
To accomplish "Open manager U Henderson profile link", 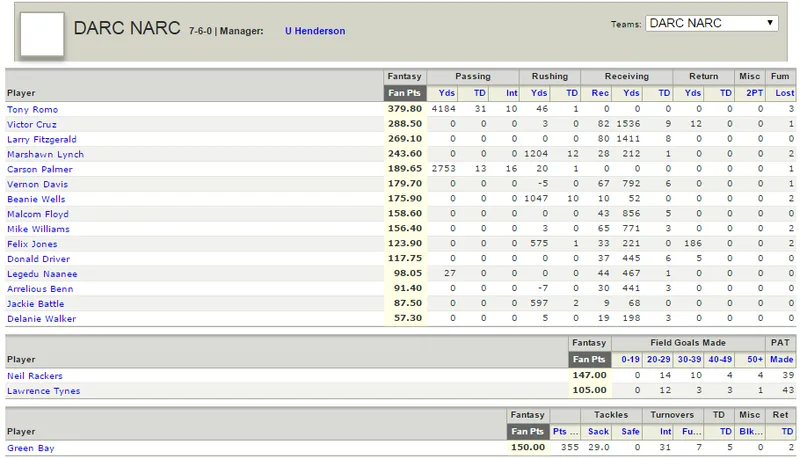I will (315, 31).
